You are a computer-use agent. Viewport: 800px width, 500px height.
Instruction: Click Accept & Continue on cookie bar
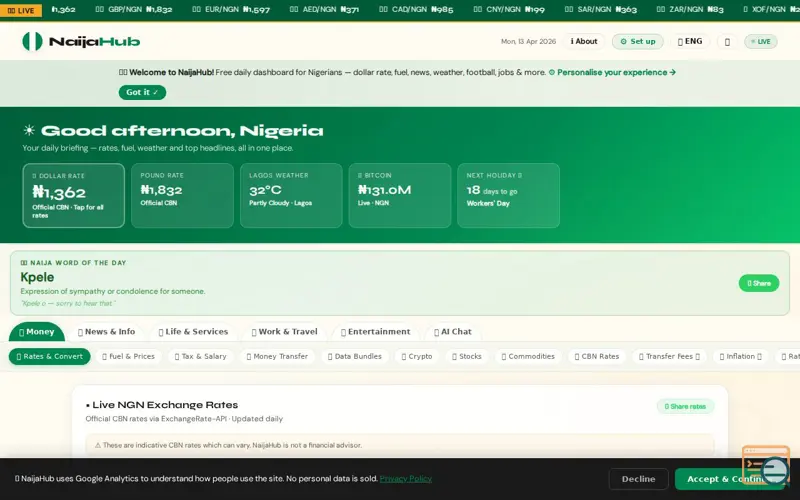(x=730, y=479)
